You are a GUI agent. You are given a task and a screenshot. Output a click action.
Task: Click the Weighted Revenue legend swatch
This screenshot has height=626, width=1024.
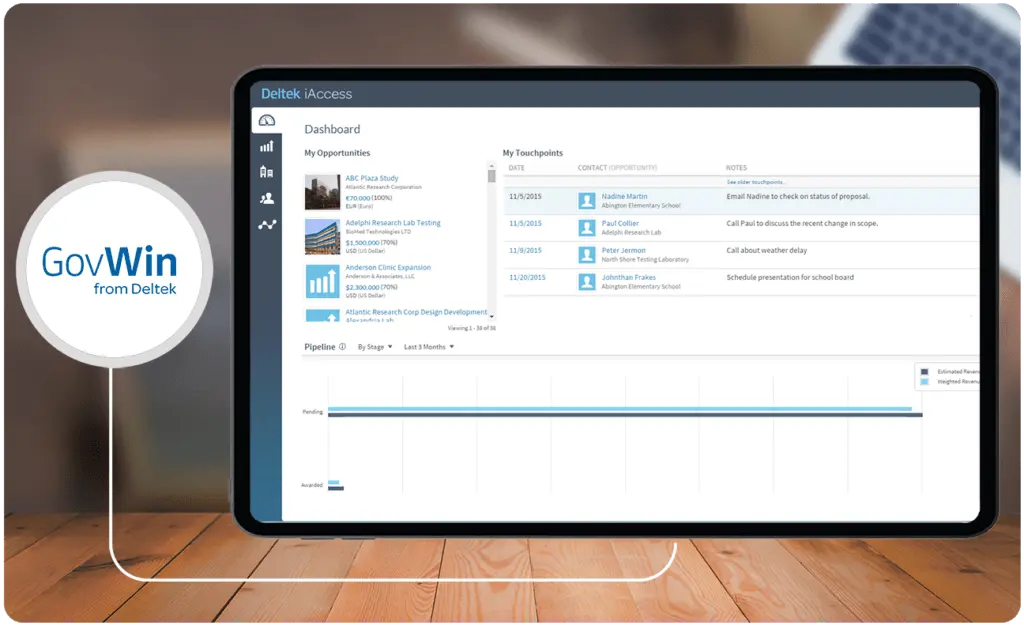(x=924, y=381)
